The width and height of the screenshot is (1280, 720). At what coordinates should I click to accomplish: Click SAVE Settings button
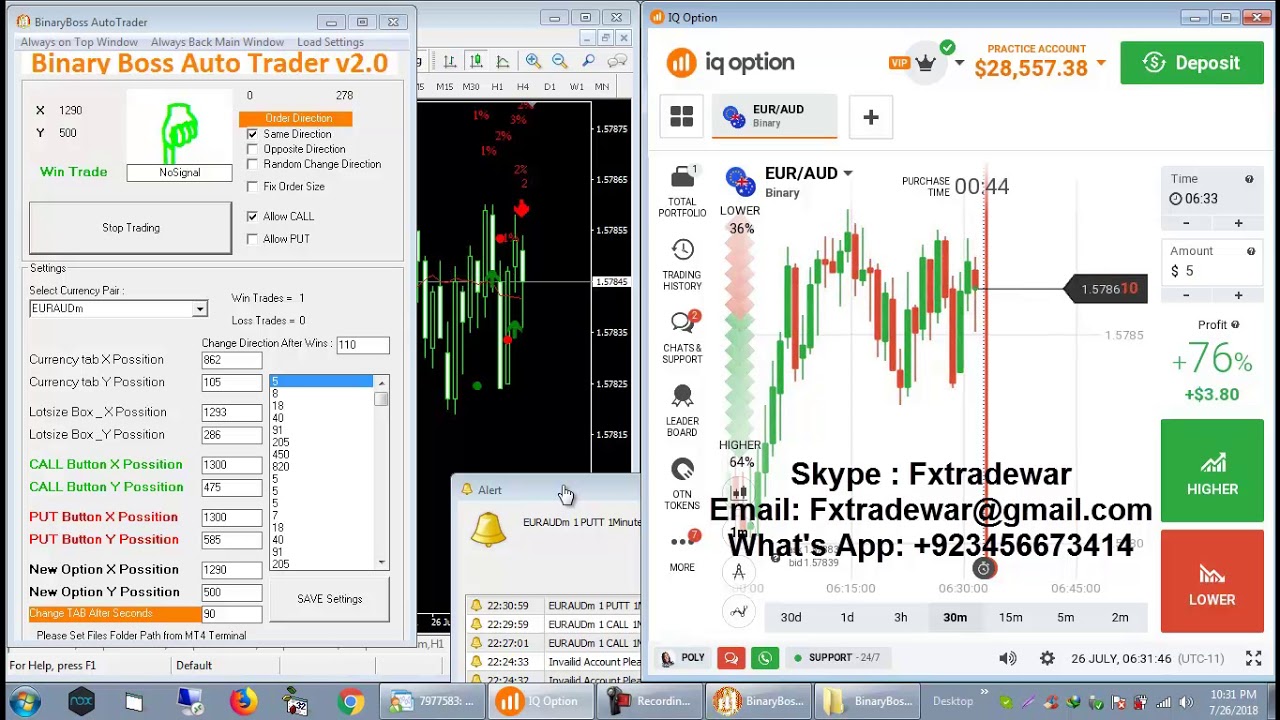pyautogui.click(x=329, y=599)
